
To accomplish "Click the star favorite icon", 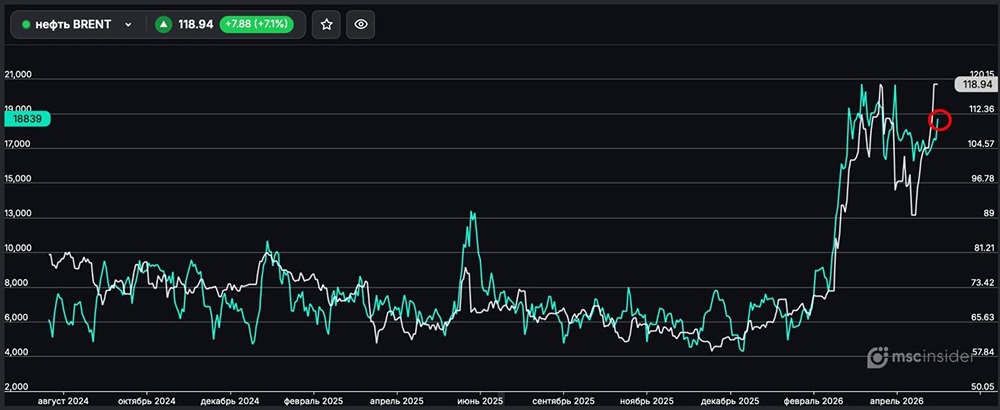I will [x=326, y=24].
